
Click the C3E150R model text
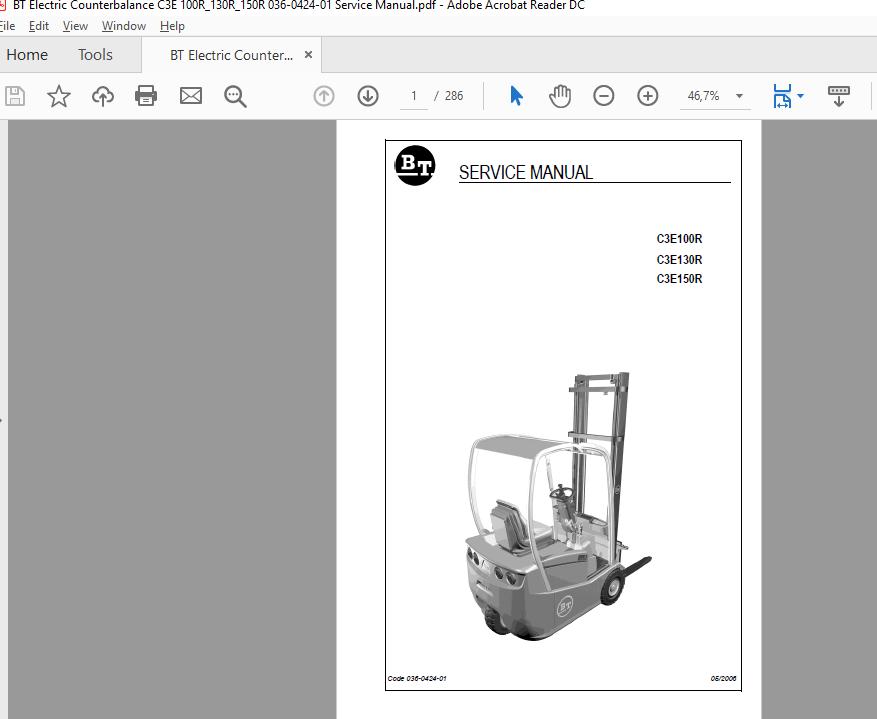[x=679, y=278]
